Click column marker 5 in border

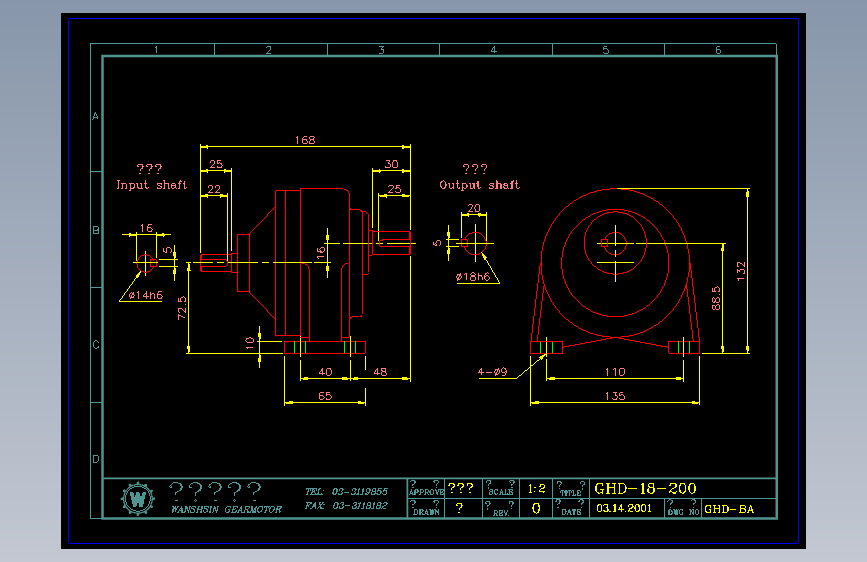(606, 50)
